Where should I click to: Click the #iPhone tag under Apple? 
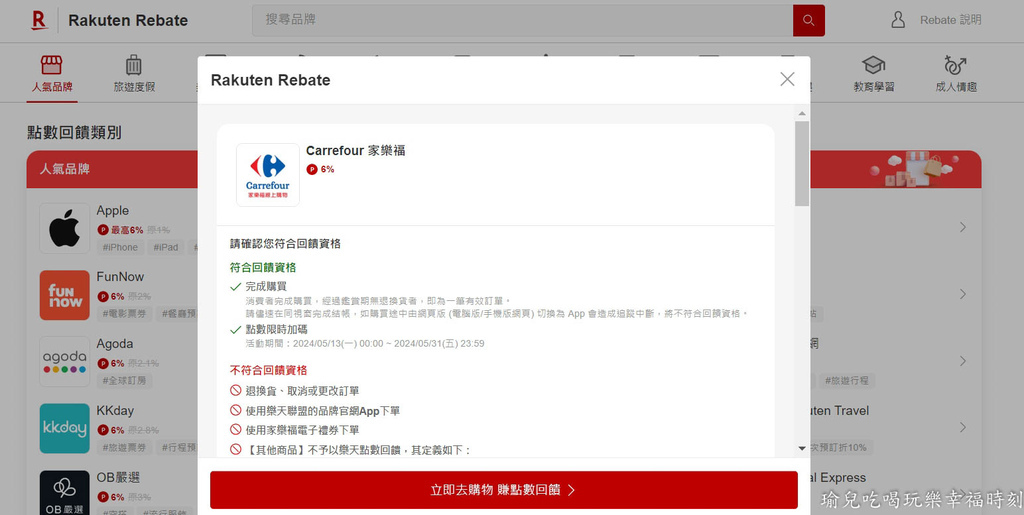120,247
